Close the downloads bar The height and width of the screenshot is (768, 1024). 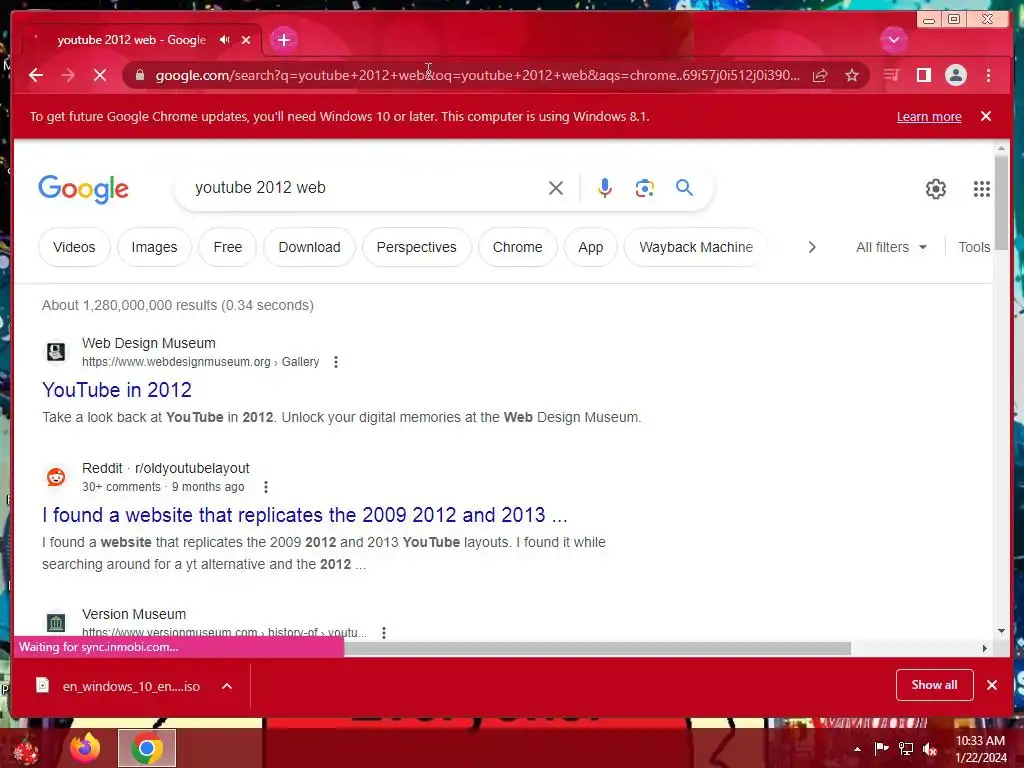pyautogui.click(x=992, y=684)
